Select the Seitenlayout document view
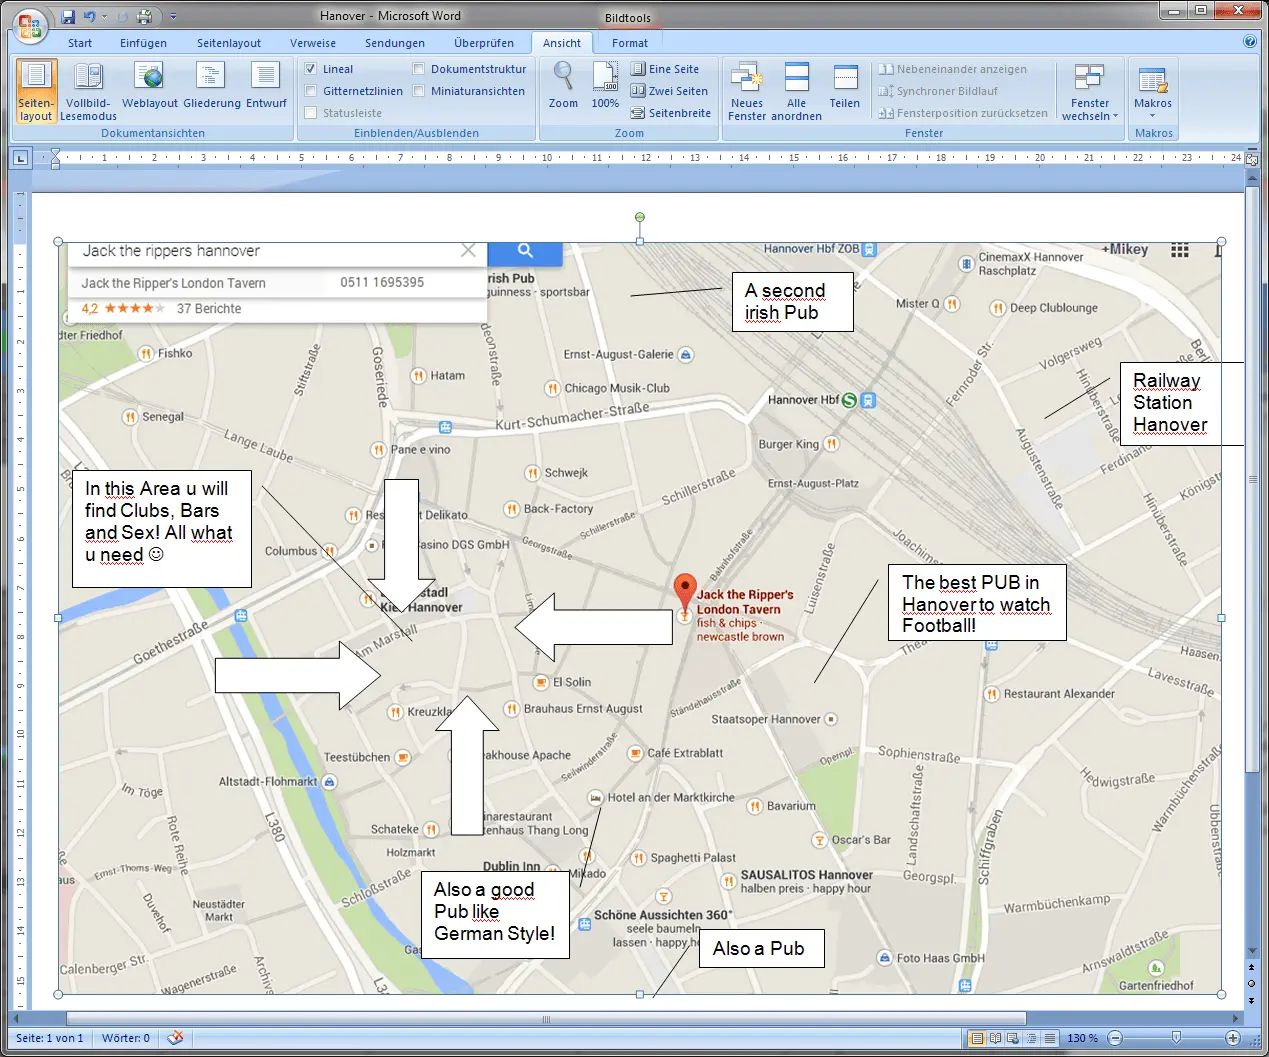 click(x=36, y=91)
